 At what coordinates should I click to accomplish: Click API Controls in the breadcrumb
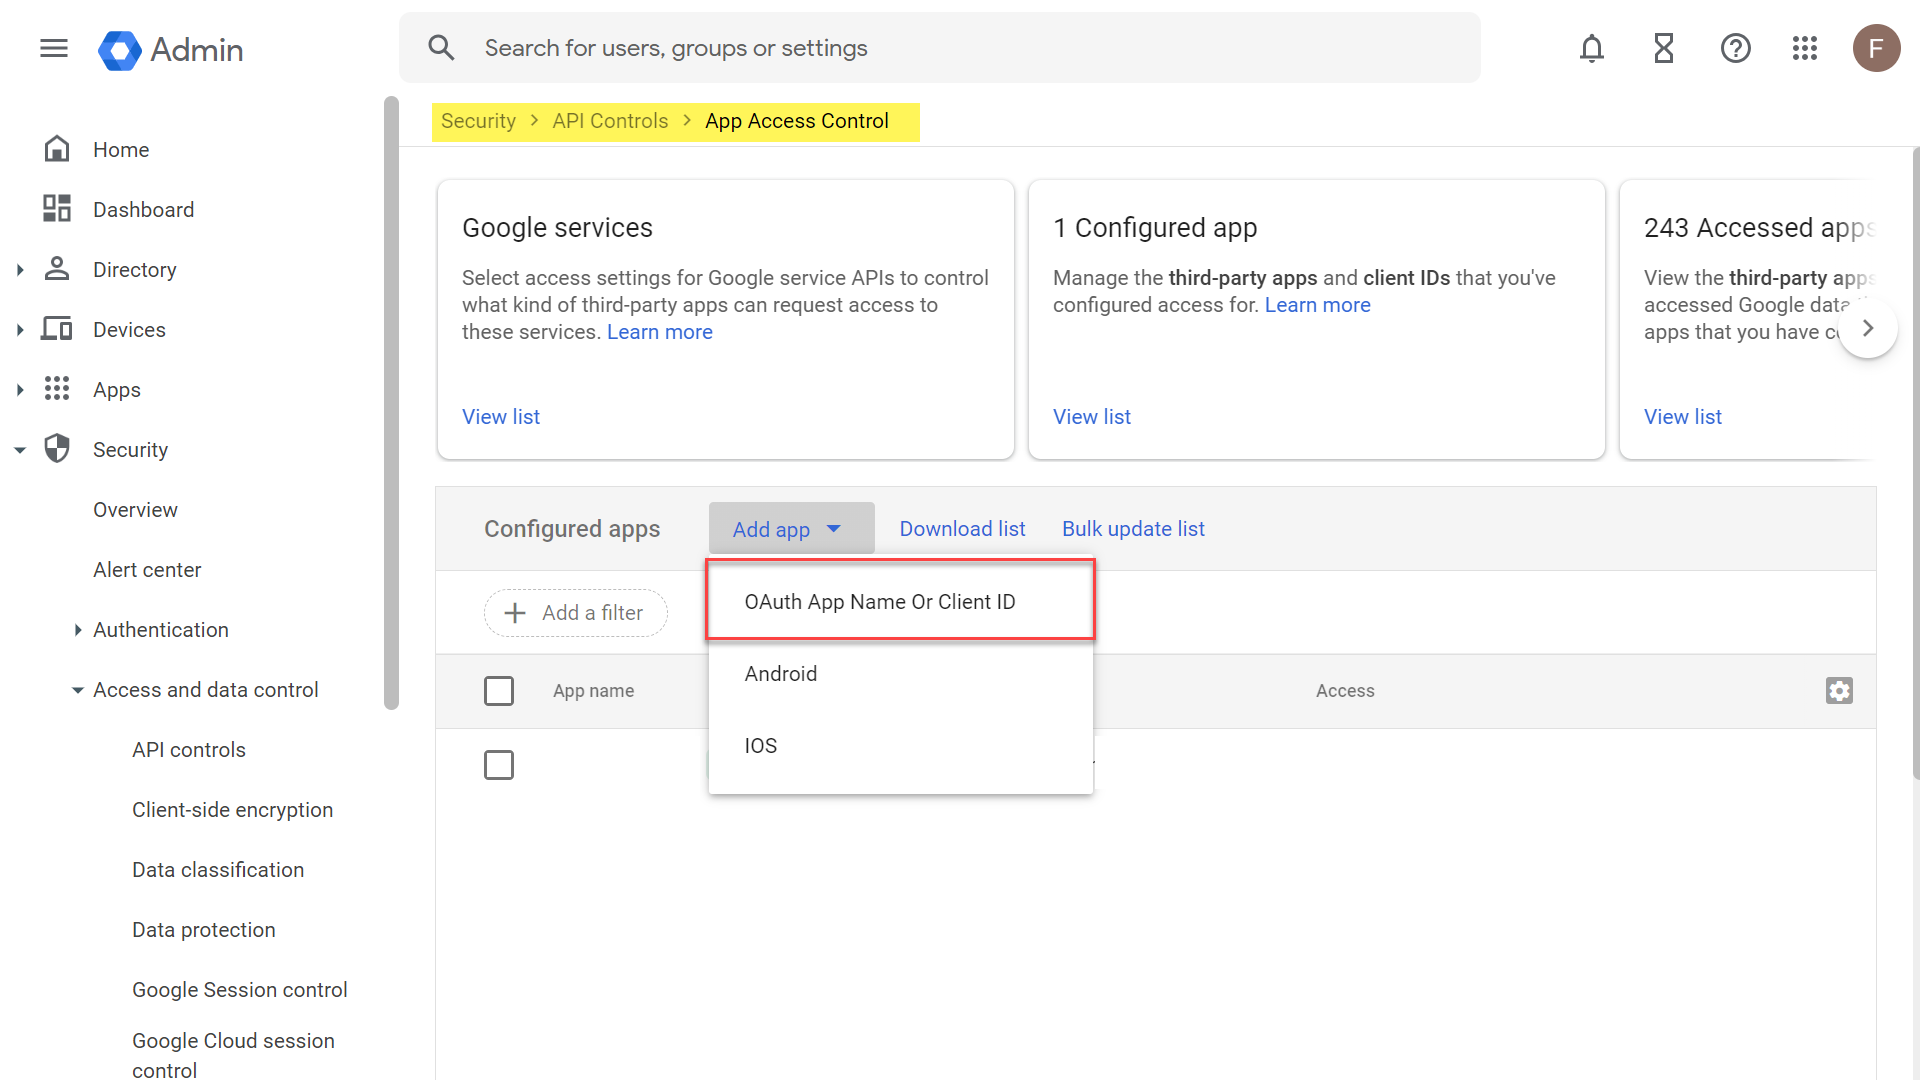(x=610, y=121)
